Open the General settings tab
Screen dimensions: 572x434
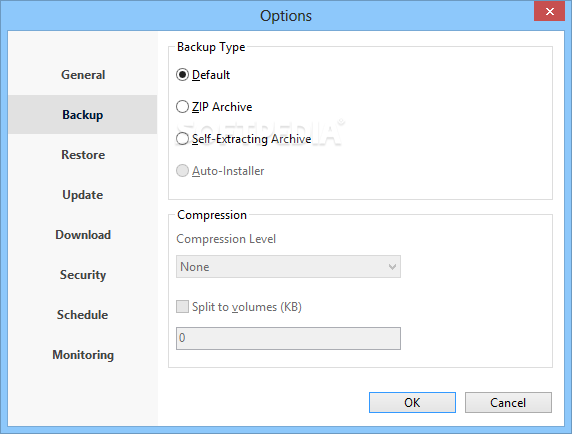click(83, 75)
